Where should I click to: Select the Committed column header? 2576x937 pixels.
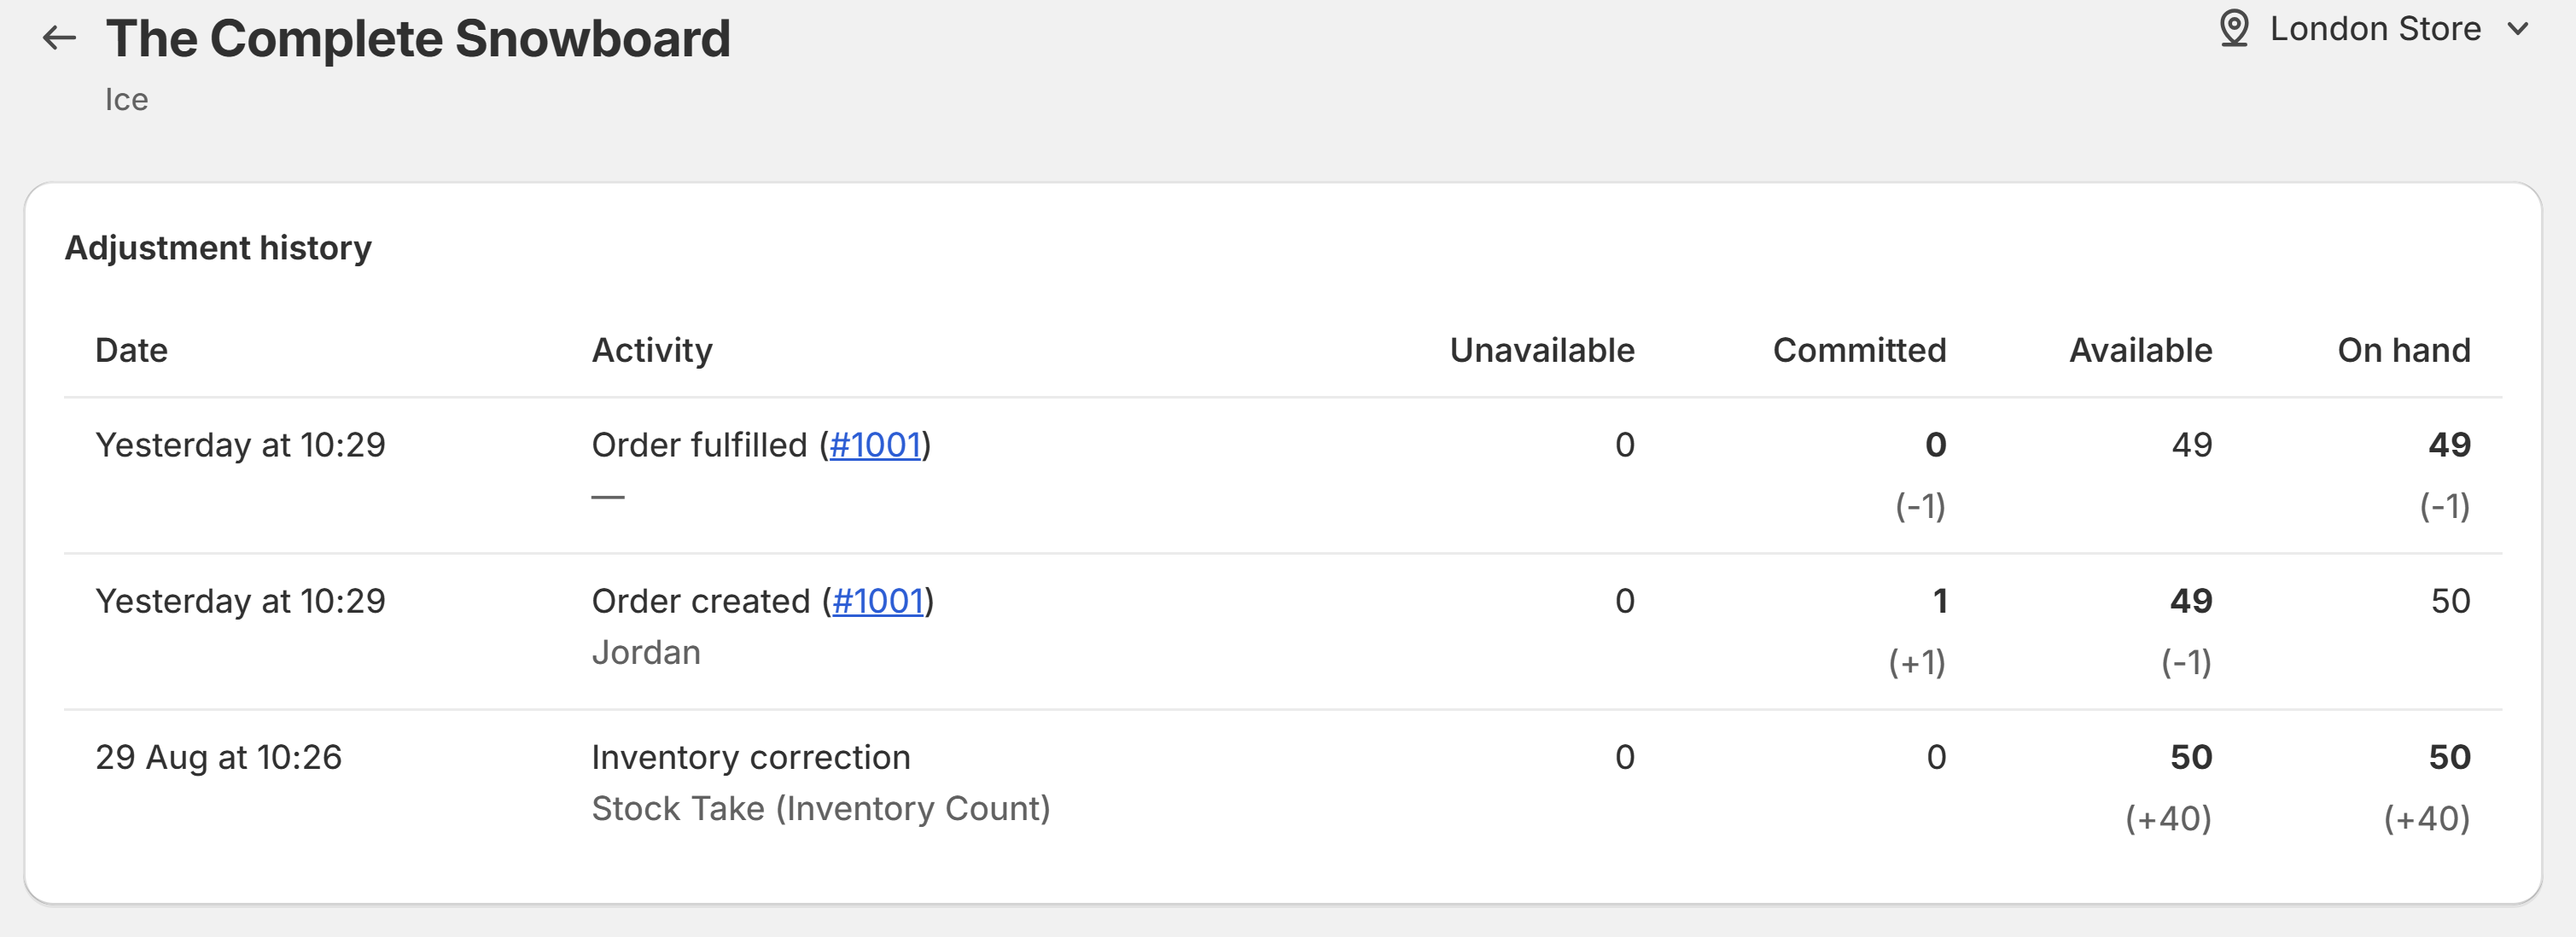[x=1859, y=350]
